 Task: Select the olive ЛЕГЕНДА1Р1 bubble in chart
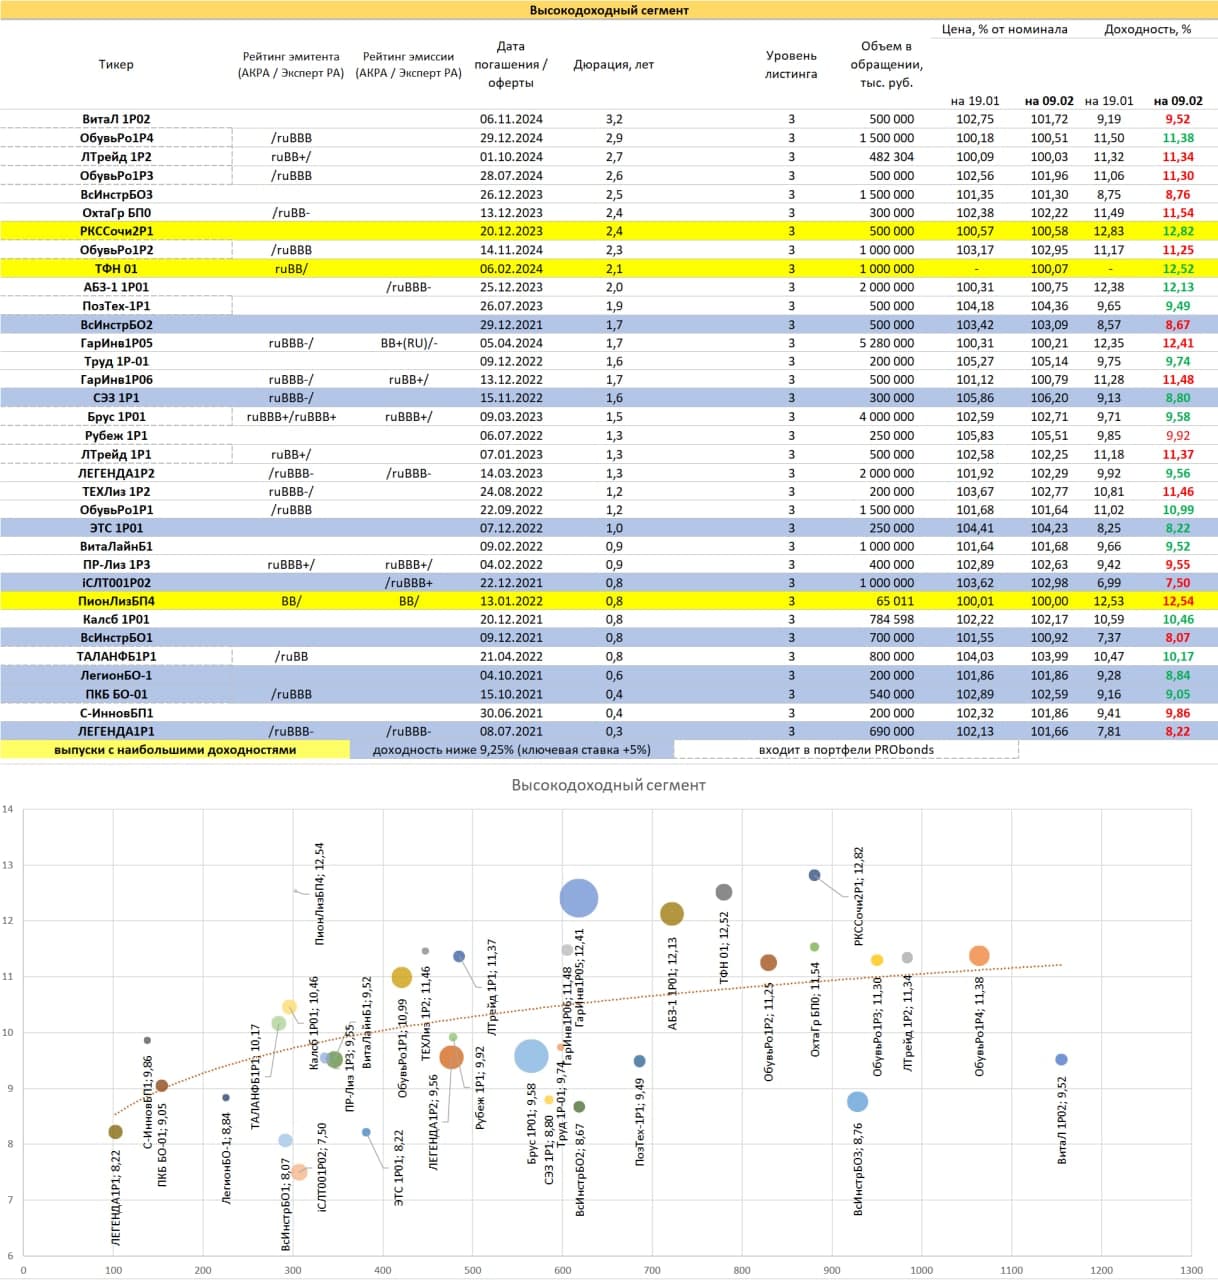tap(115, 1132)
